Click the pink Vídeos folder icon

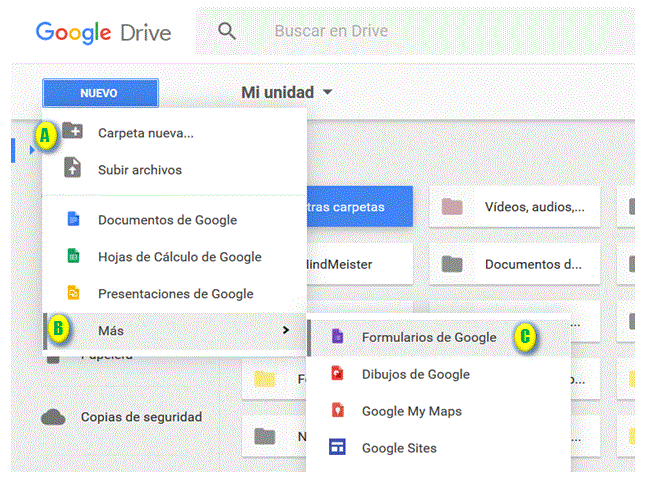point(452,206)
